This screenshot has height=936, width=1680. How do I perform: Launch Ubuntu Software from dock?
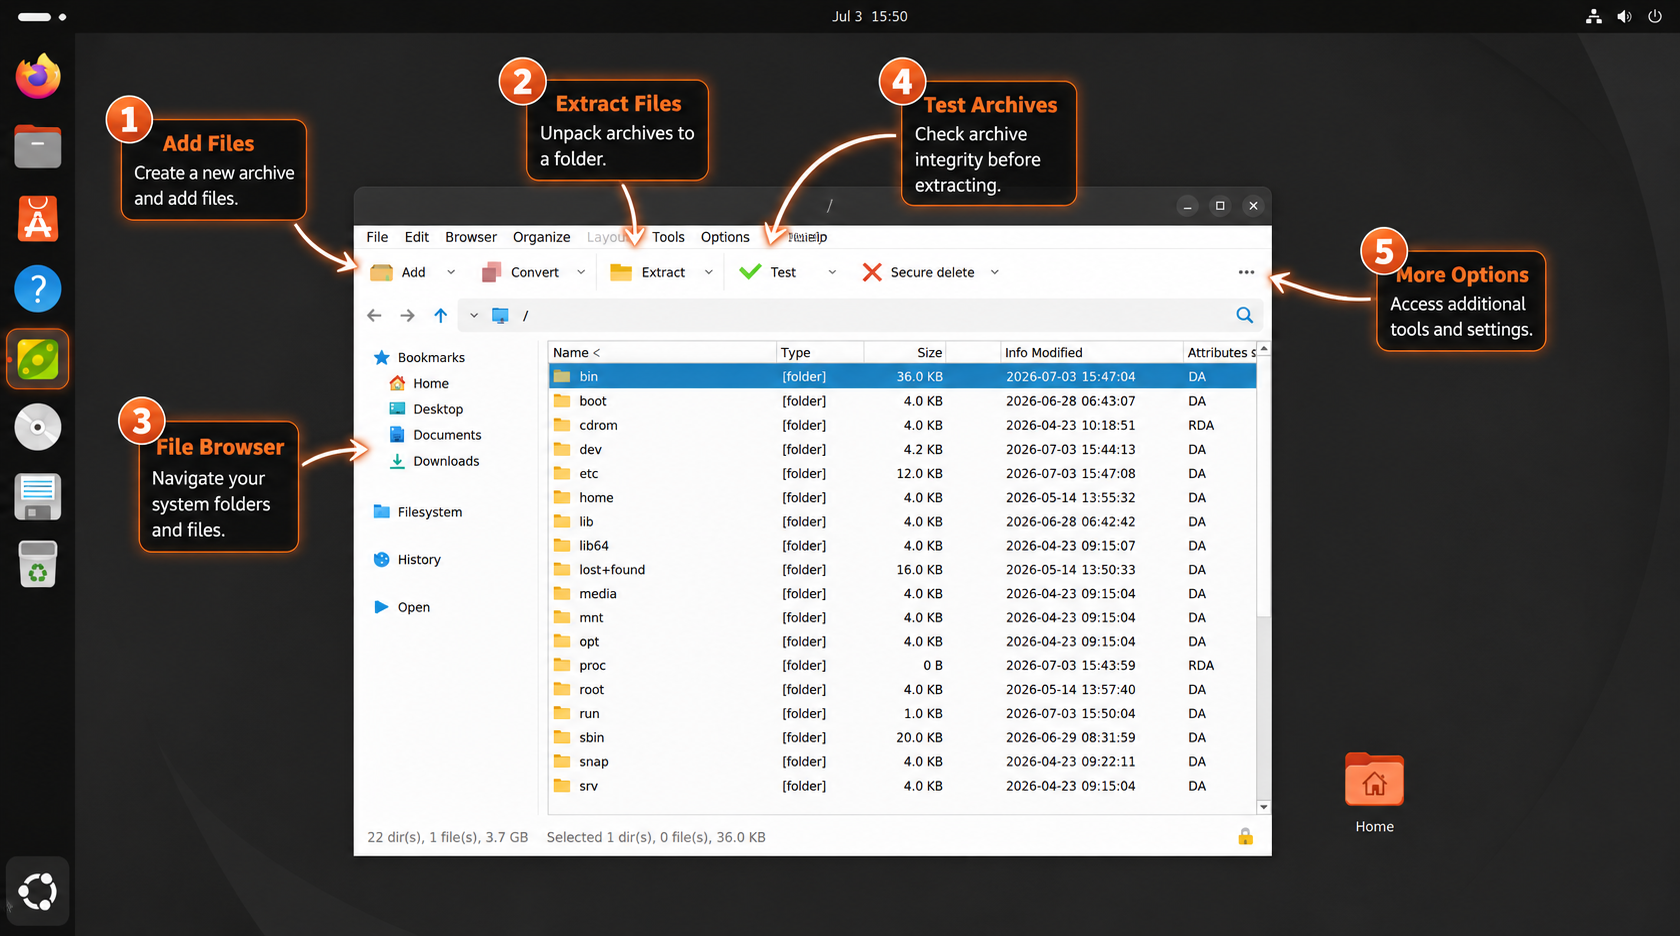(38, 218)
